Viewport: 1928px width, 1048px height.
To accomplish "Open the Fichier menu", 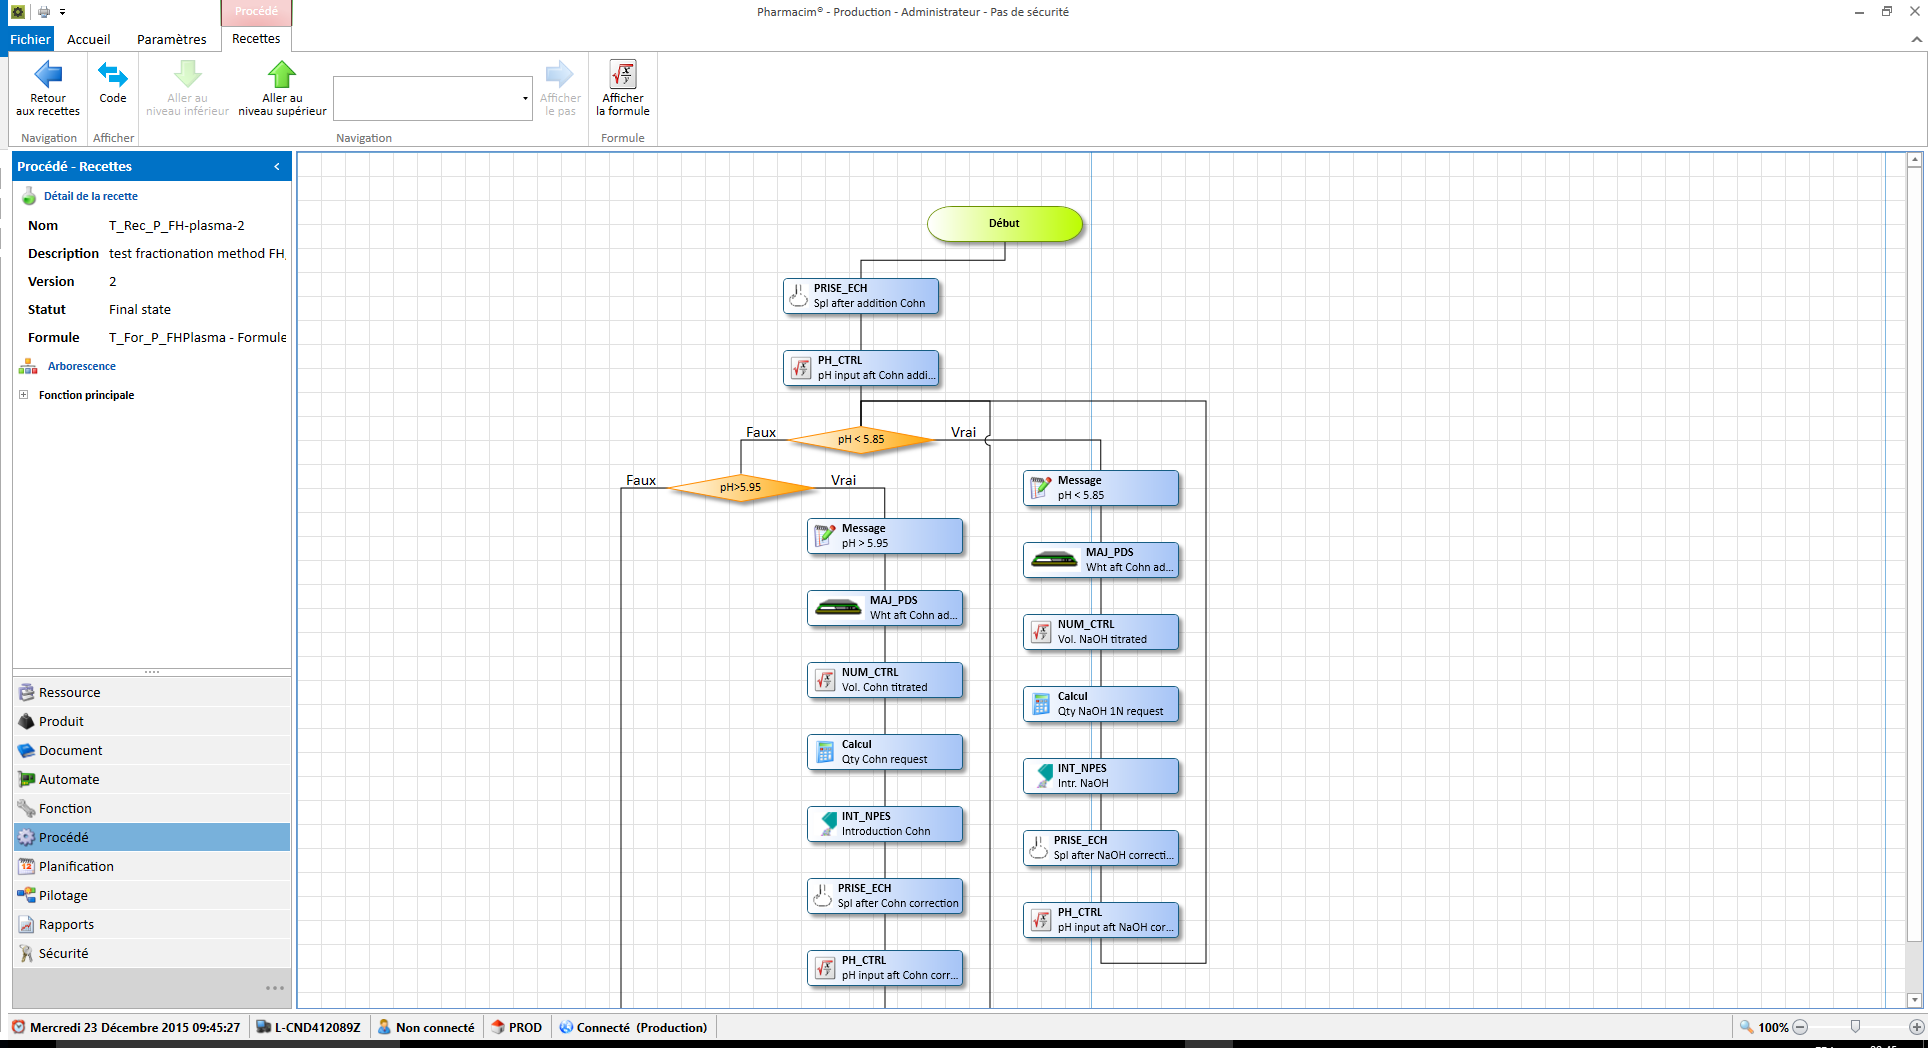I will (x=30, y=39).
